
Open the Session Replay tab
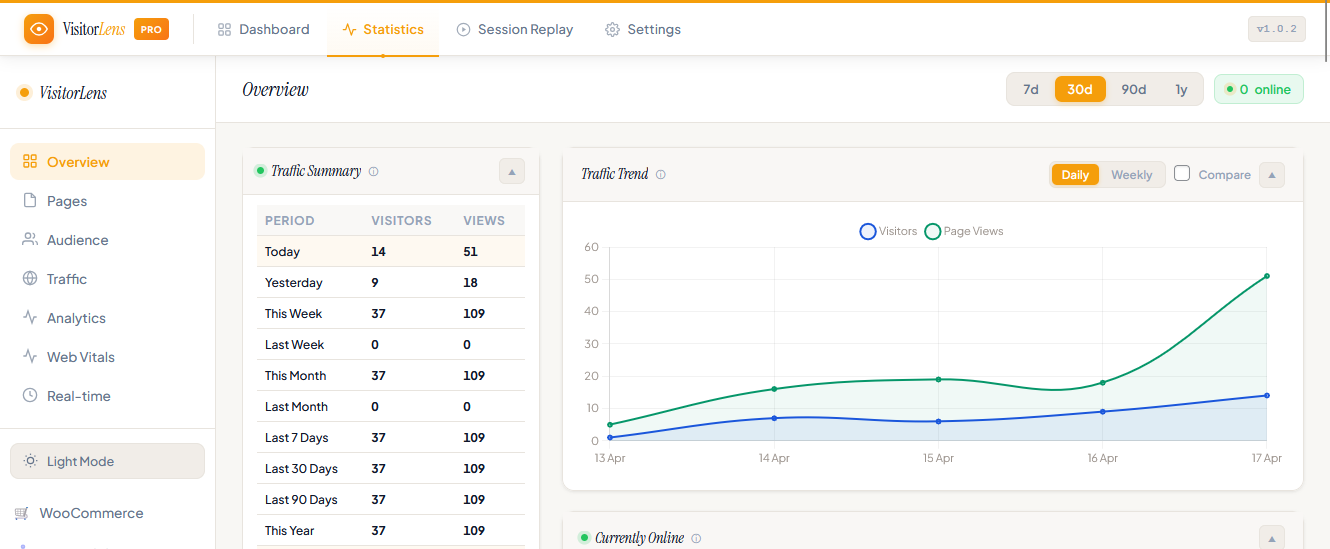[x=514, y=30]
